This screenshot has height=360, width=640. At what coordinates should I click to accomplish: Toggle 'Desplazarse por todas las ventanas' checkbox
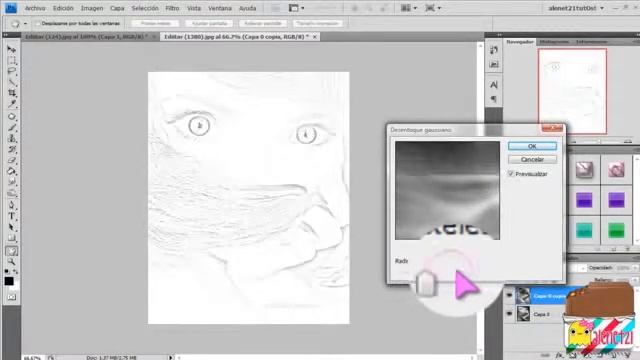click(x=38, y=24)
